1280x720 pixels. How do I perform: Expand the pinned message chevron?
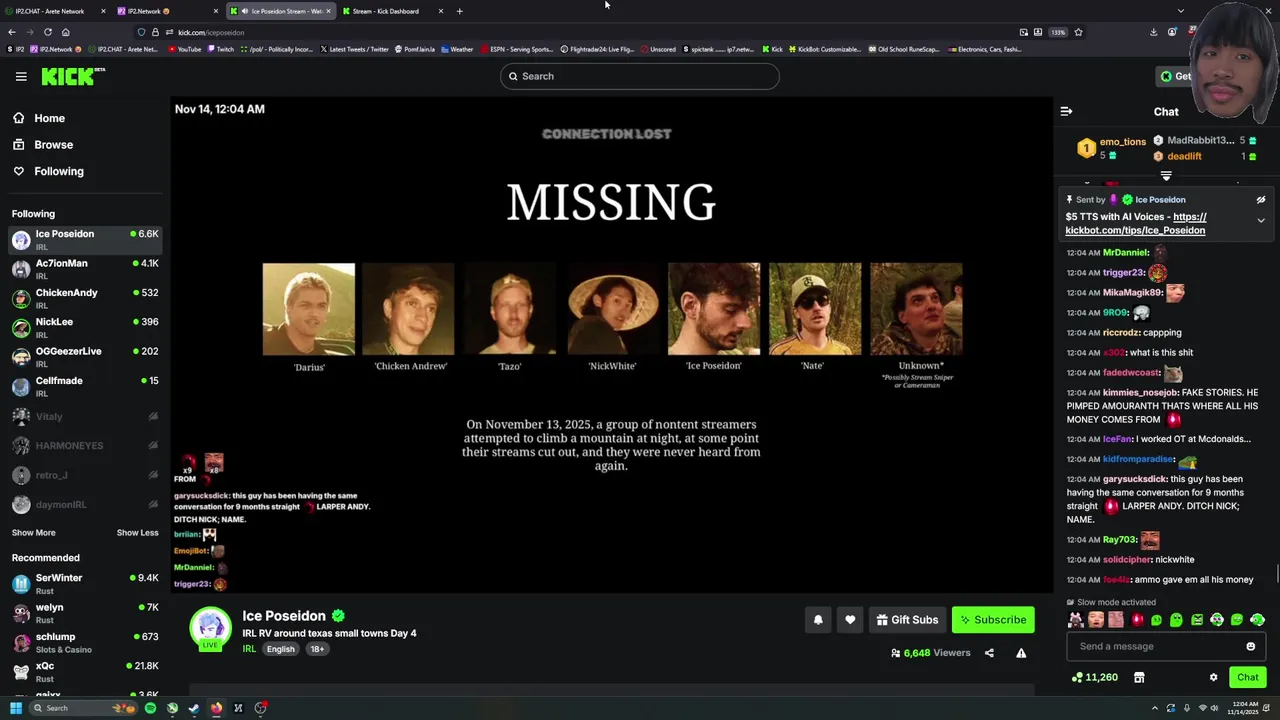[x=1261, y=220]
